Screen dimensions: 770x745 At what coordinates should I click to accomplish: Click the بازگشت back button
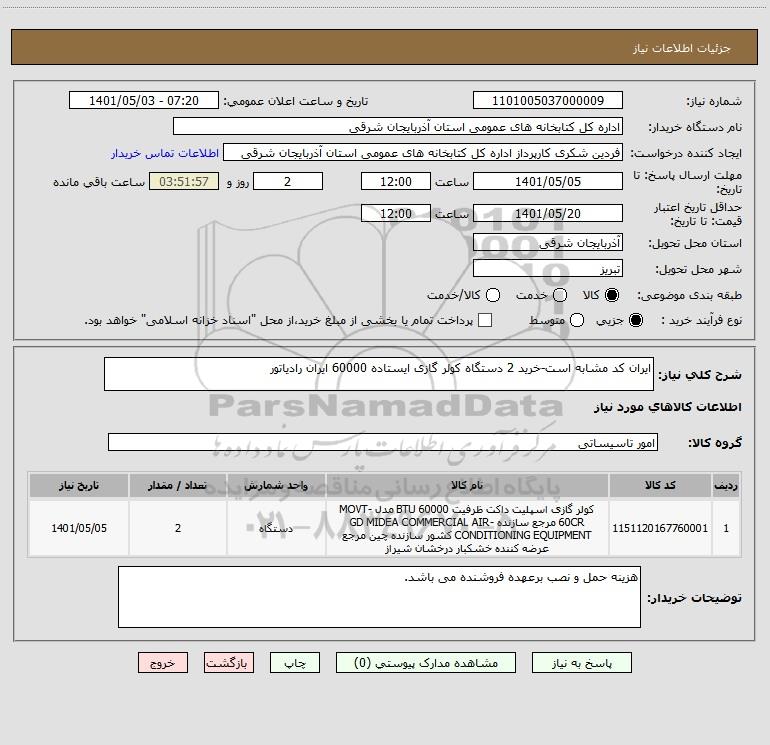229,663
